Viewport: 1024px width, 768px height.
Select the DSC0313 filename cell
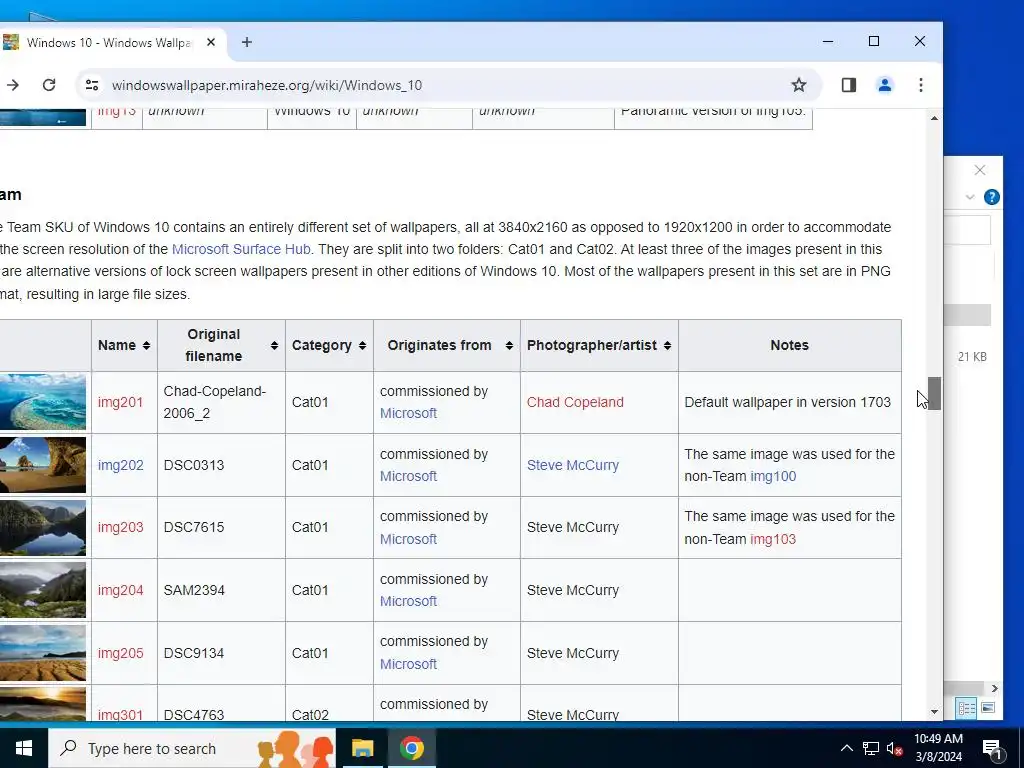(x=221, y=465)
